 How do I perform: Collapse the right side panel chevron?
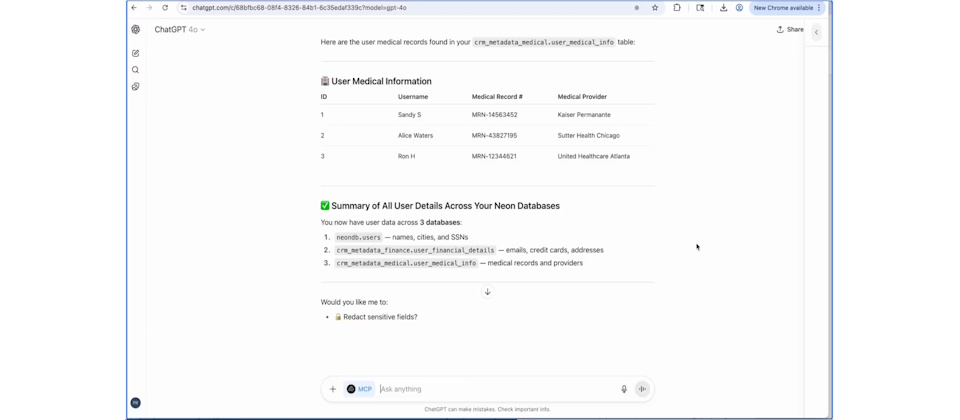pos(816,32)
